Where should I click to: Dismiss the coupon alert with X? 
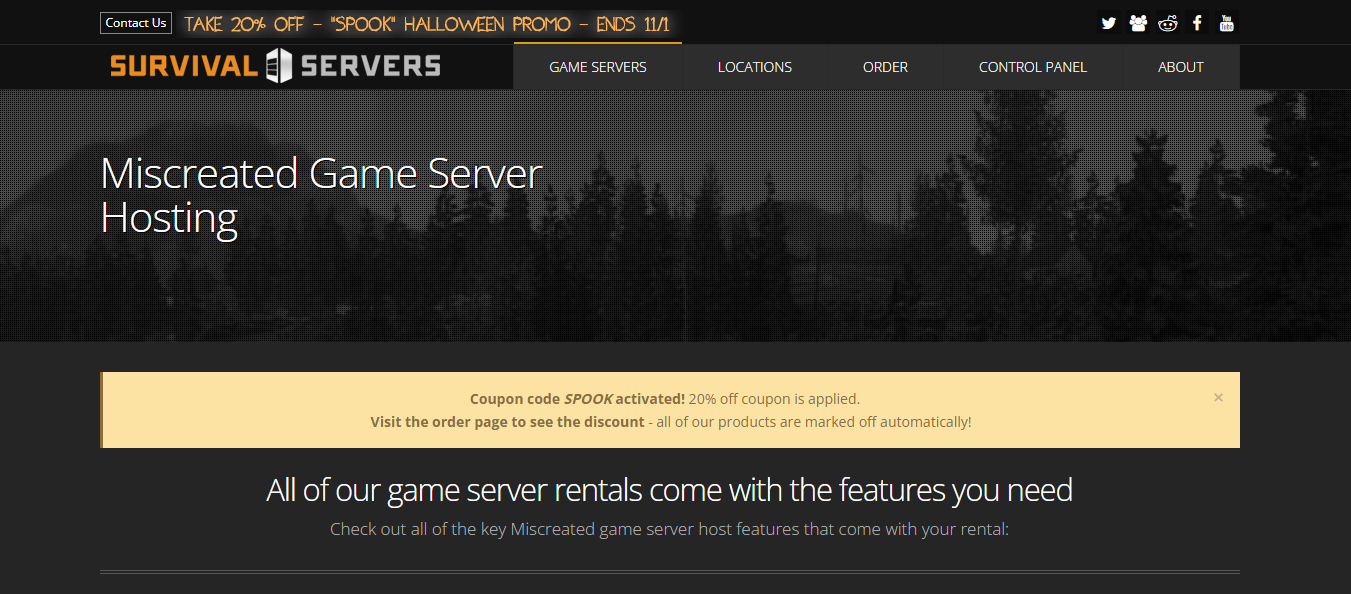tap(1218, 397)
